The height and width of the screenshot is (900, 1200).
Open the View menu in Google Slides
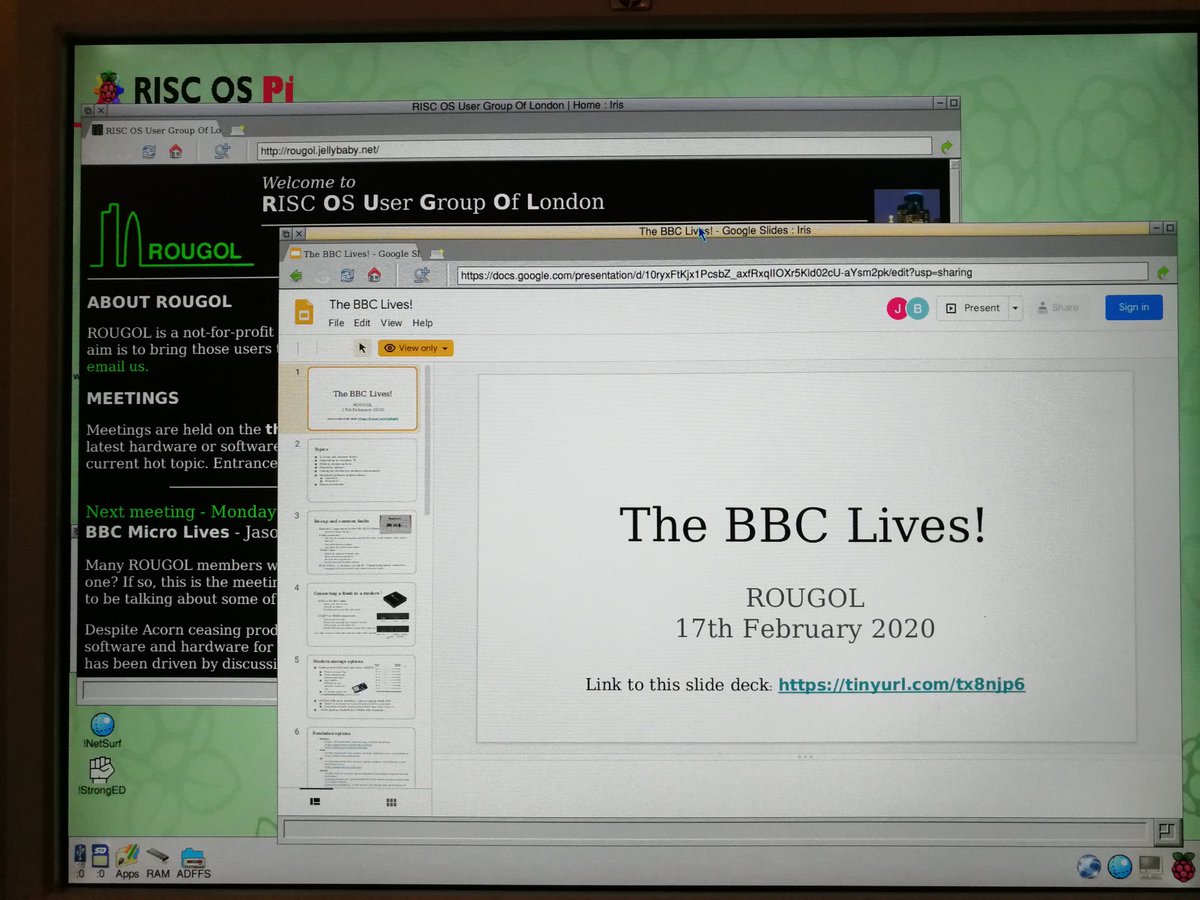(x=391, y=323)
